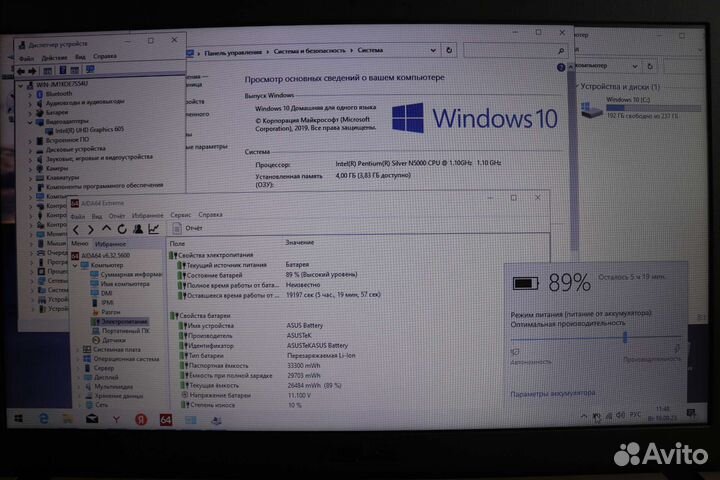Click Значение column header in AIDA64
The height and width of the screenshot is (480, 720).
pos(300,242)
